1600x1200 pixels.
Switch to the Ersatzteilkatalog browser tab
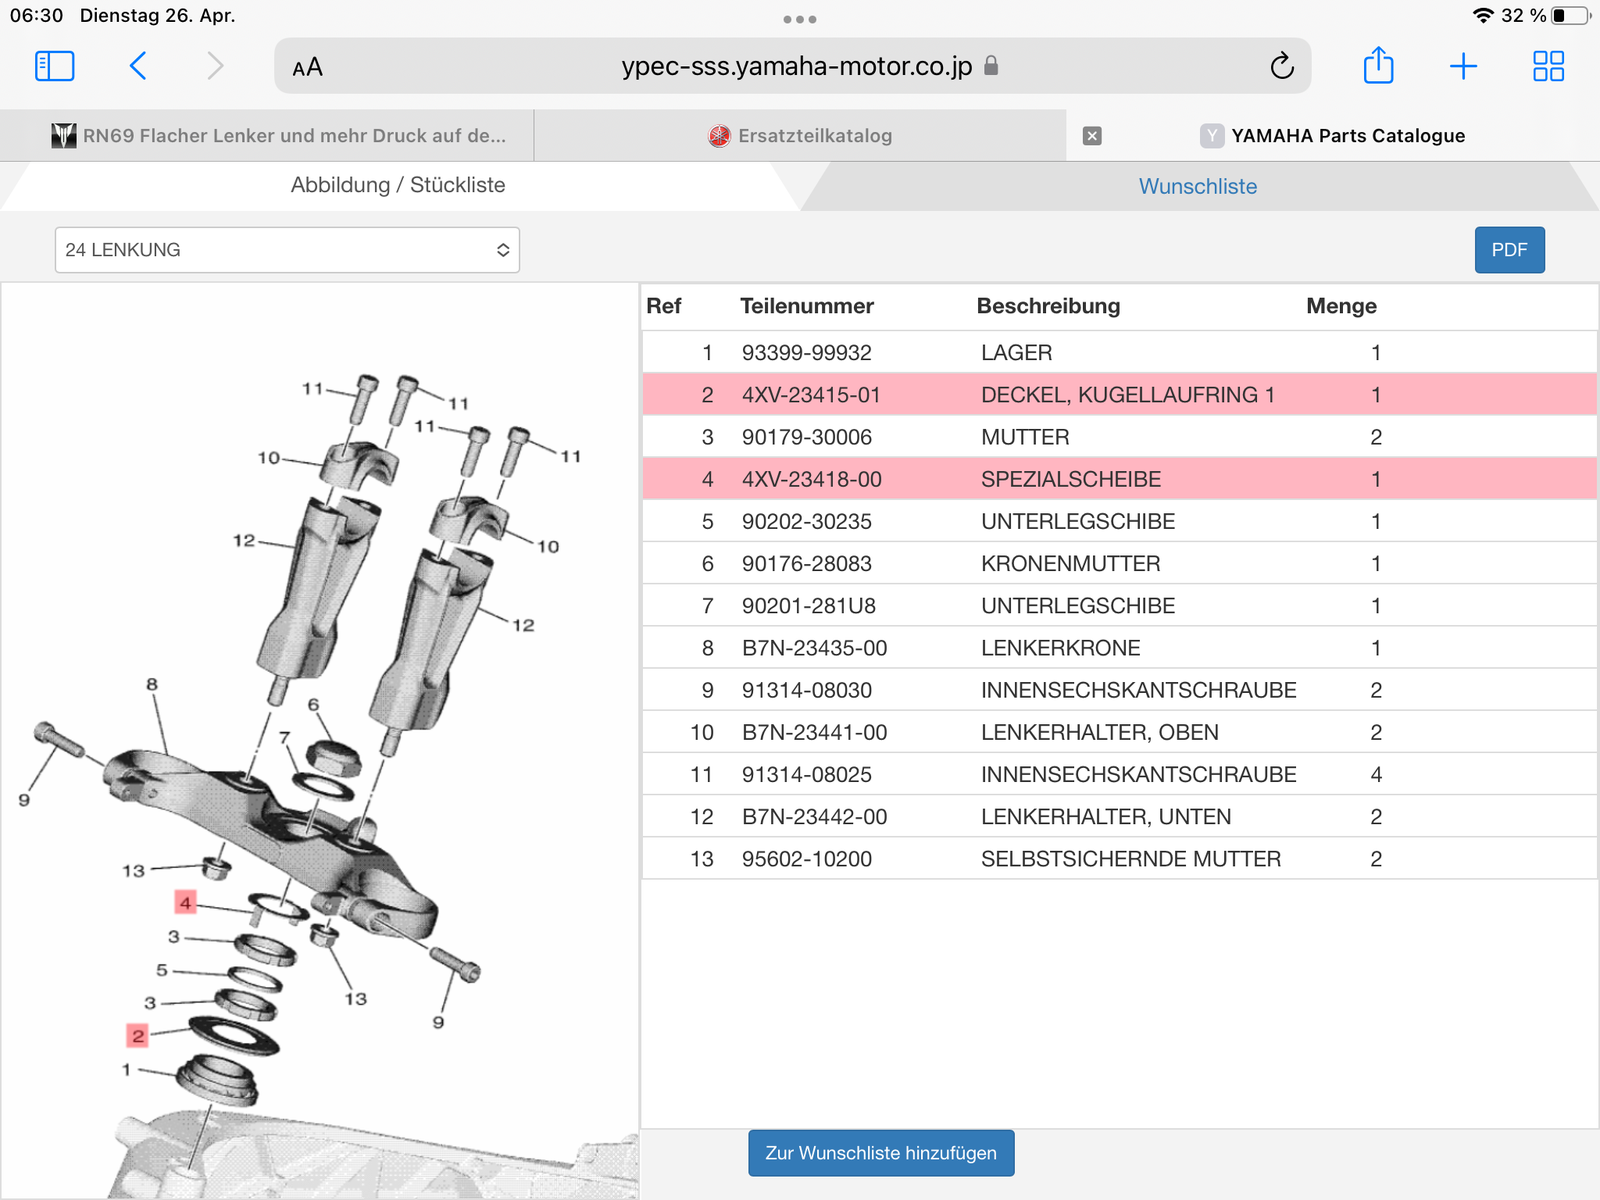tap(800, 136)
